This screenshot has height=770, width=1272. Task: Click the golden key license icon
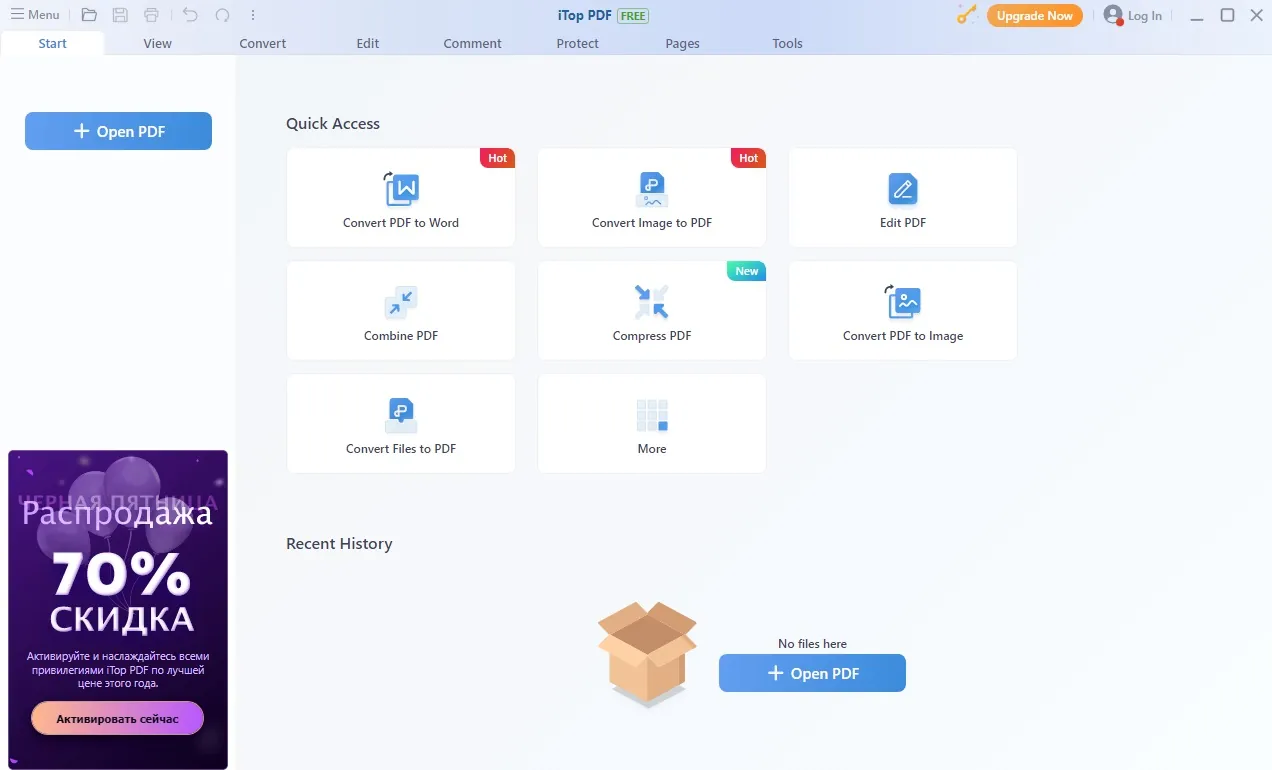pyautogui.click(x=966, y=15)
